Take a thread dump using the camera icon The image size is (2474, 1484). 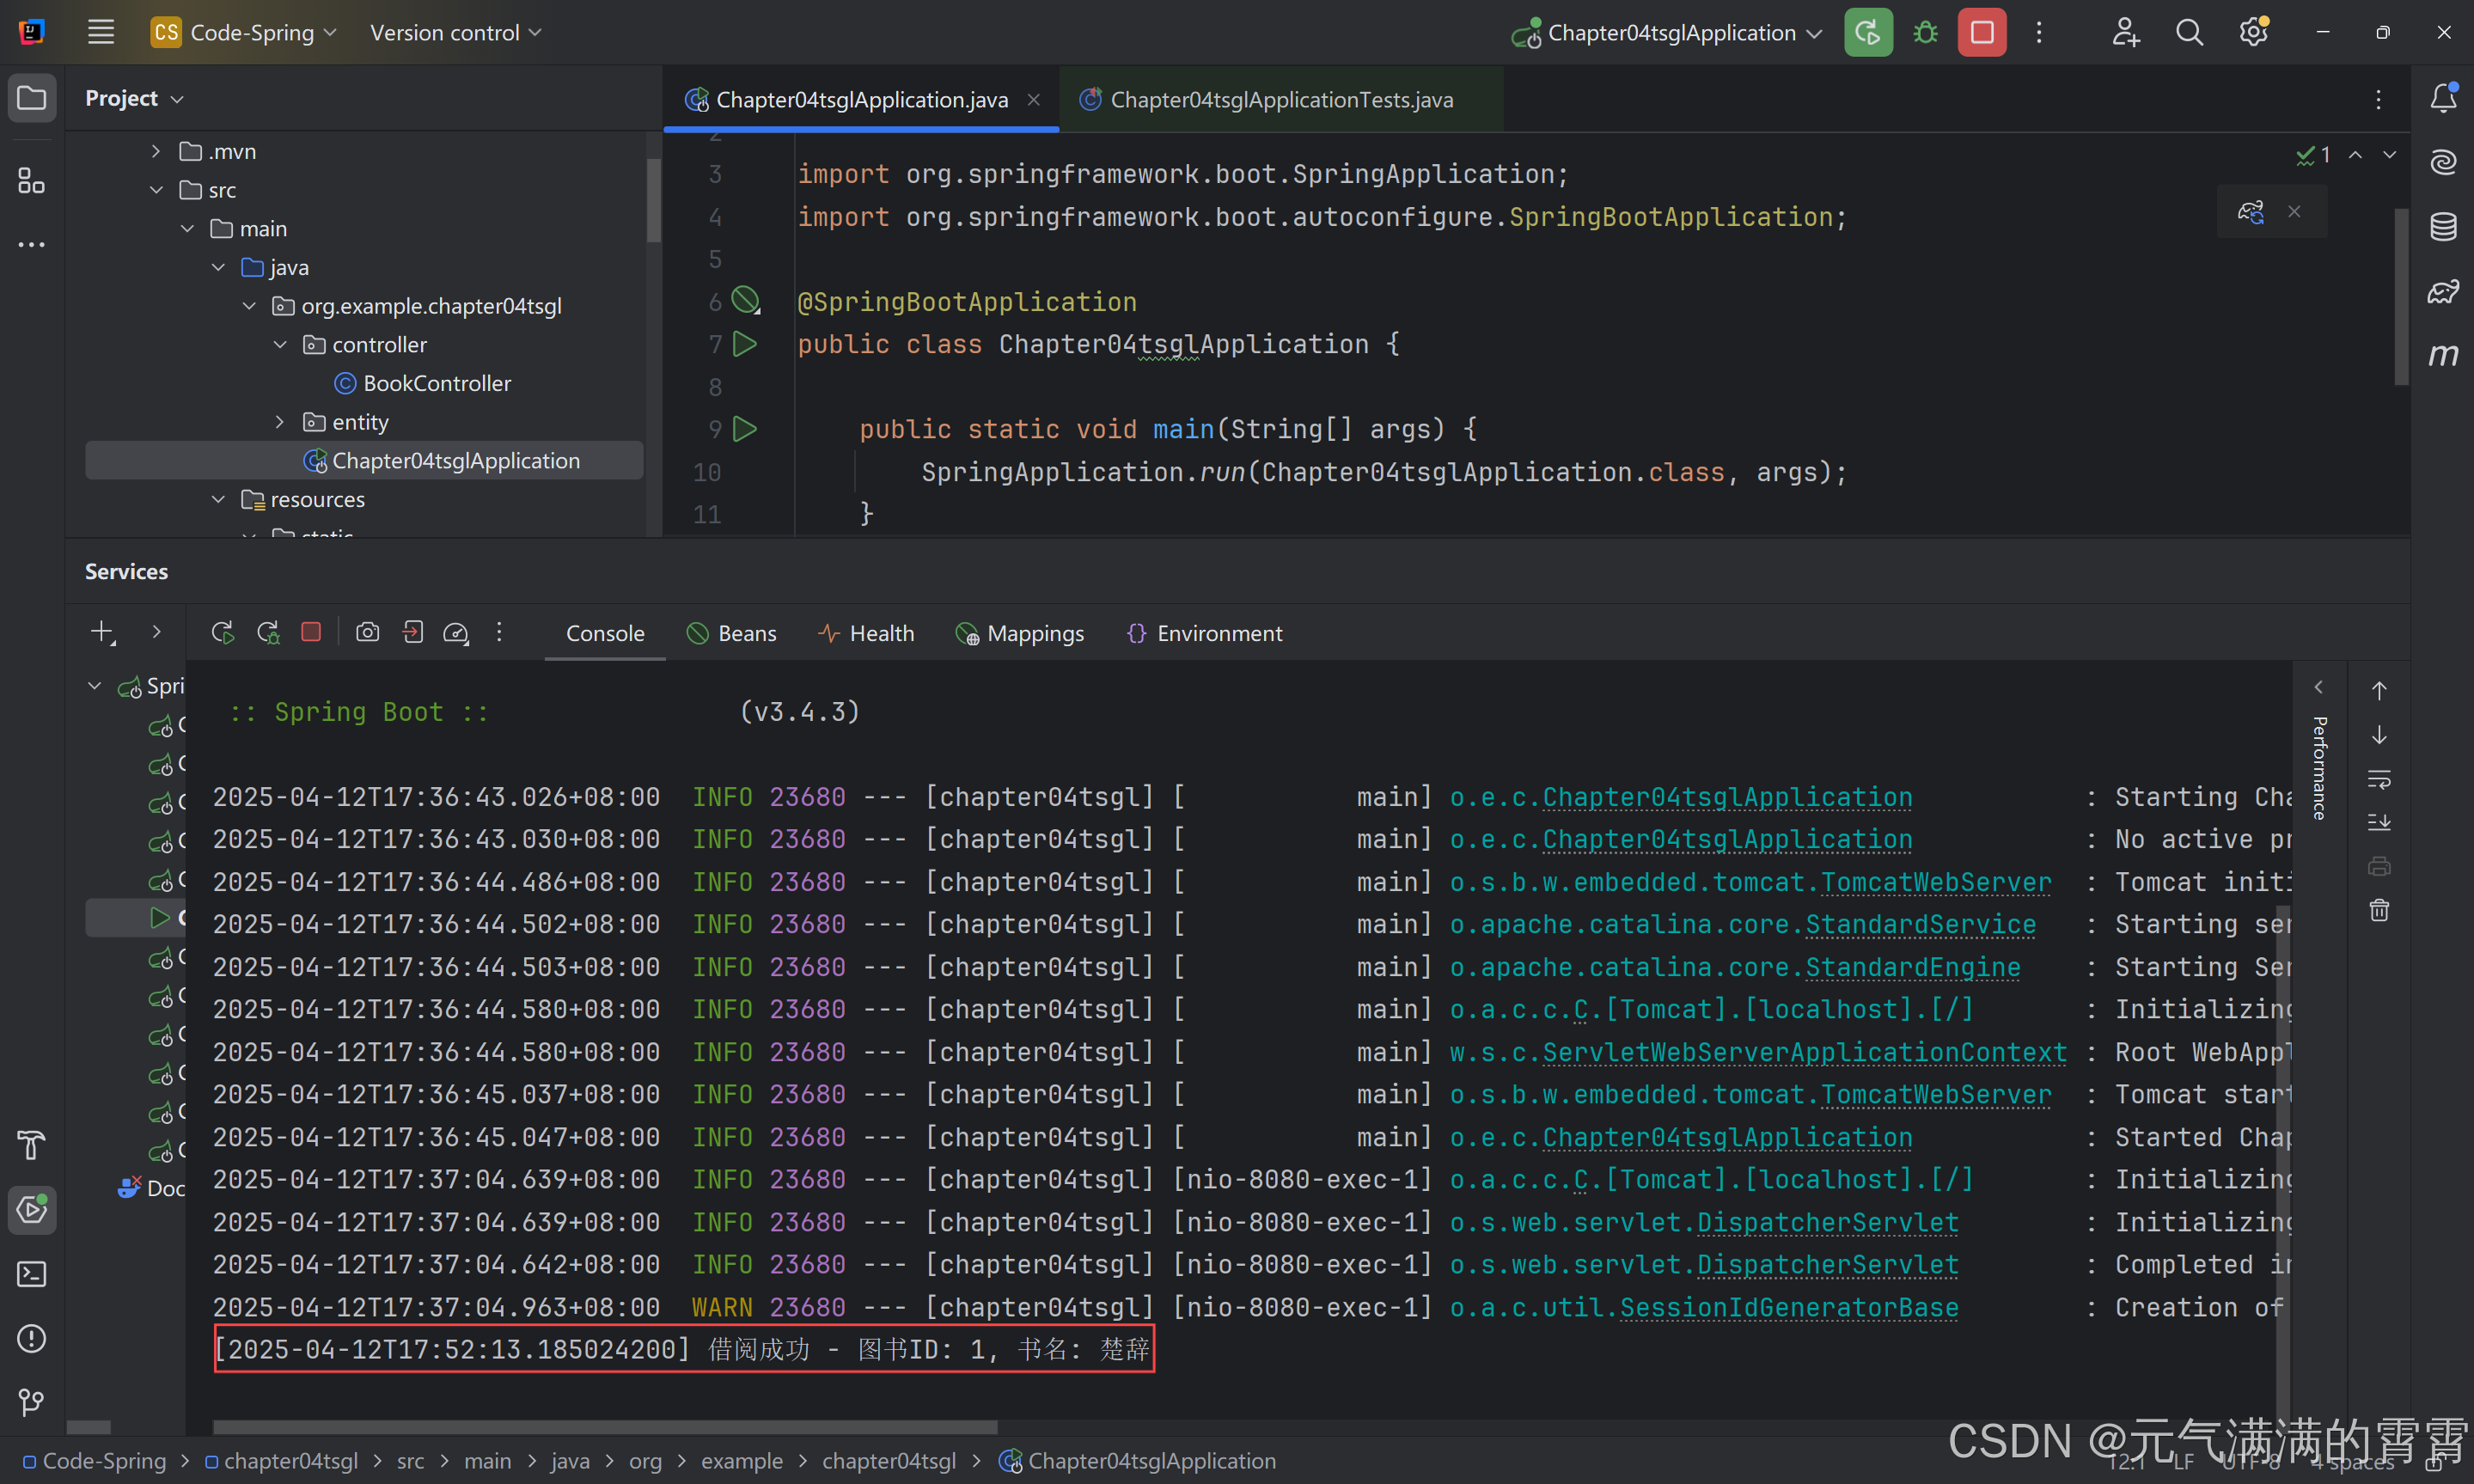coord(367,632)
